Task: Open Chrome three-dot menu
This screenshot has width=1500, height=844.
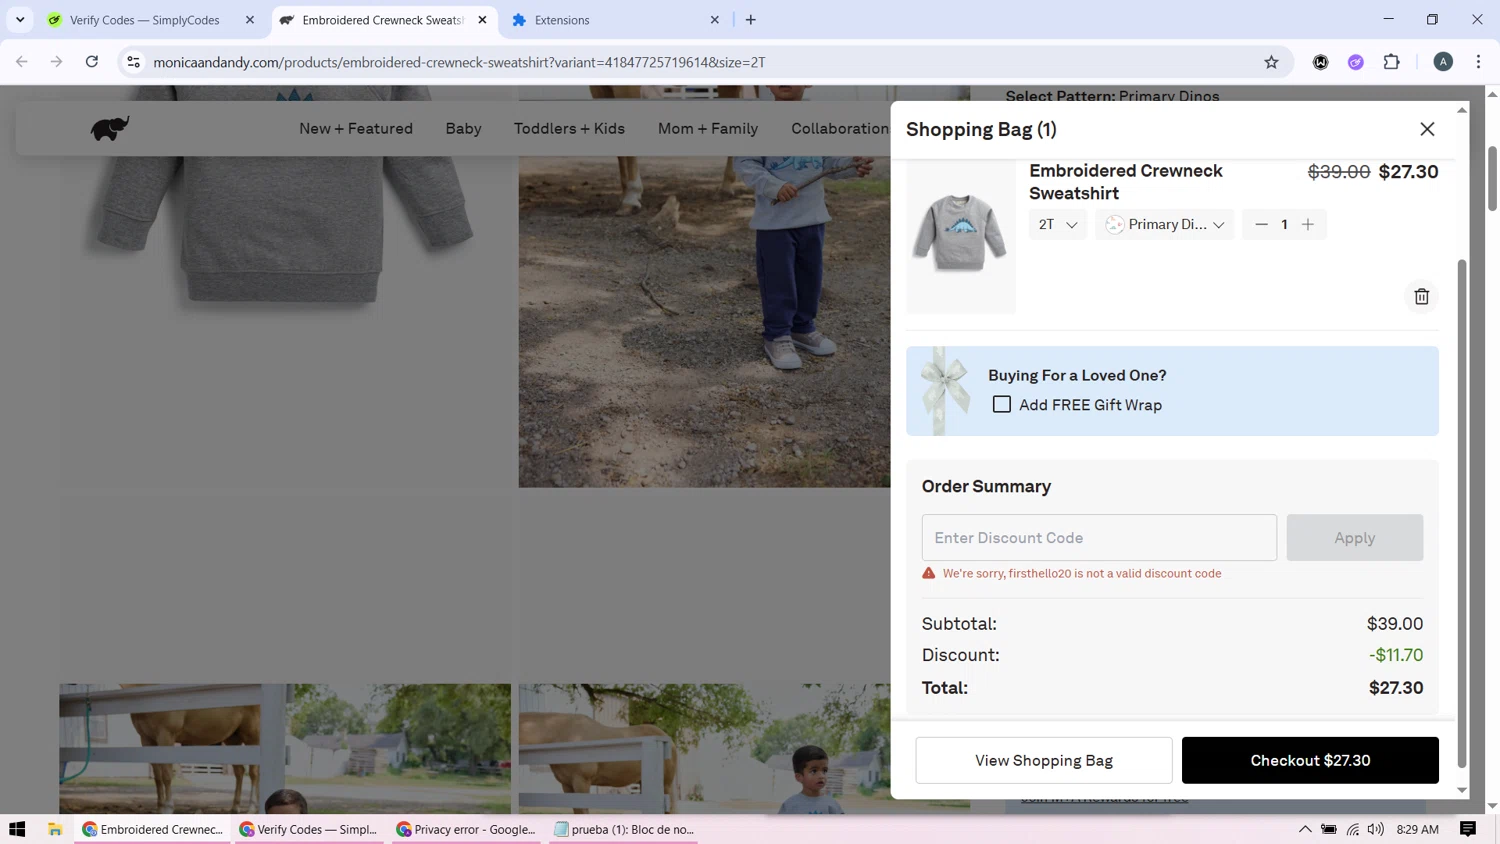Action: [1478, 62]
